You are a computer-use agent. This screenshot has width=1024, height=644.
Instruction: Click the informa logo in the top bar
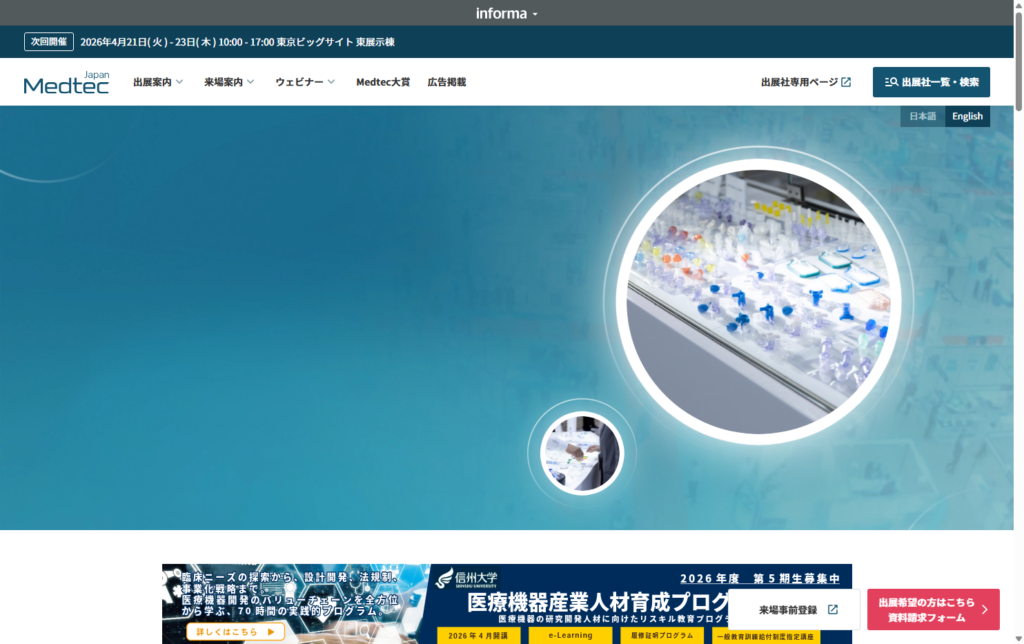click(x=502, y=13)
